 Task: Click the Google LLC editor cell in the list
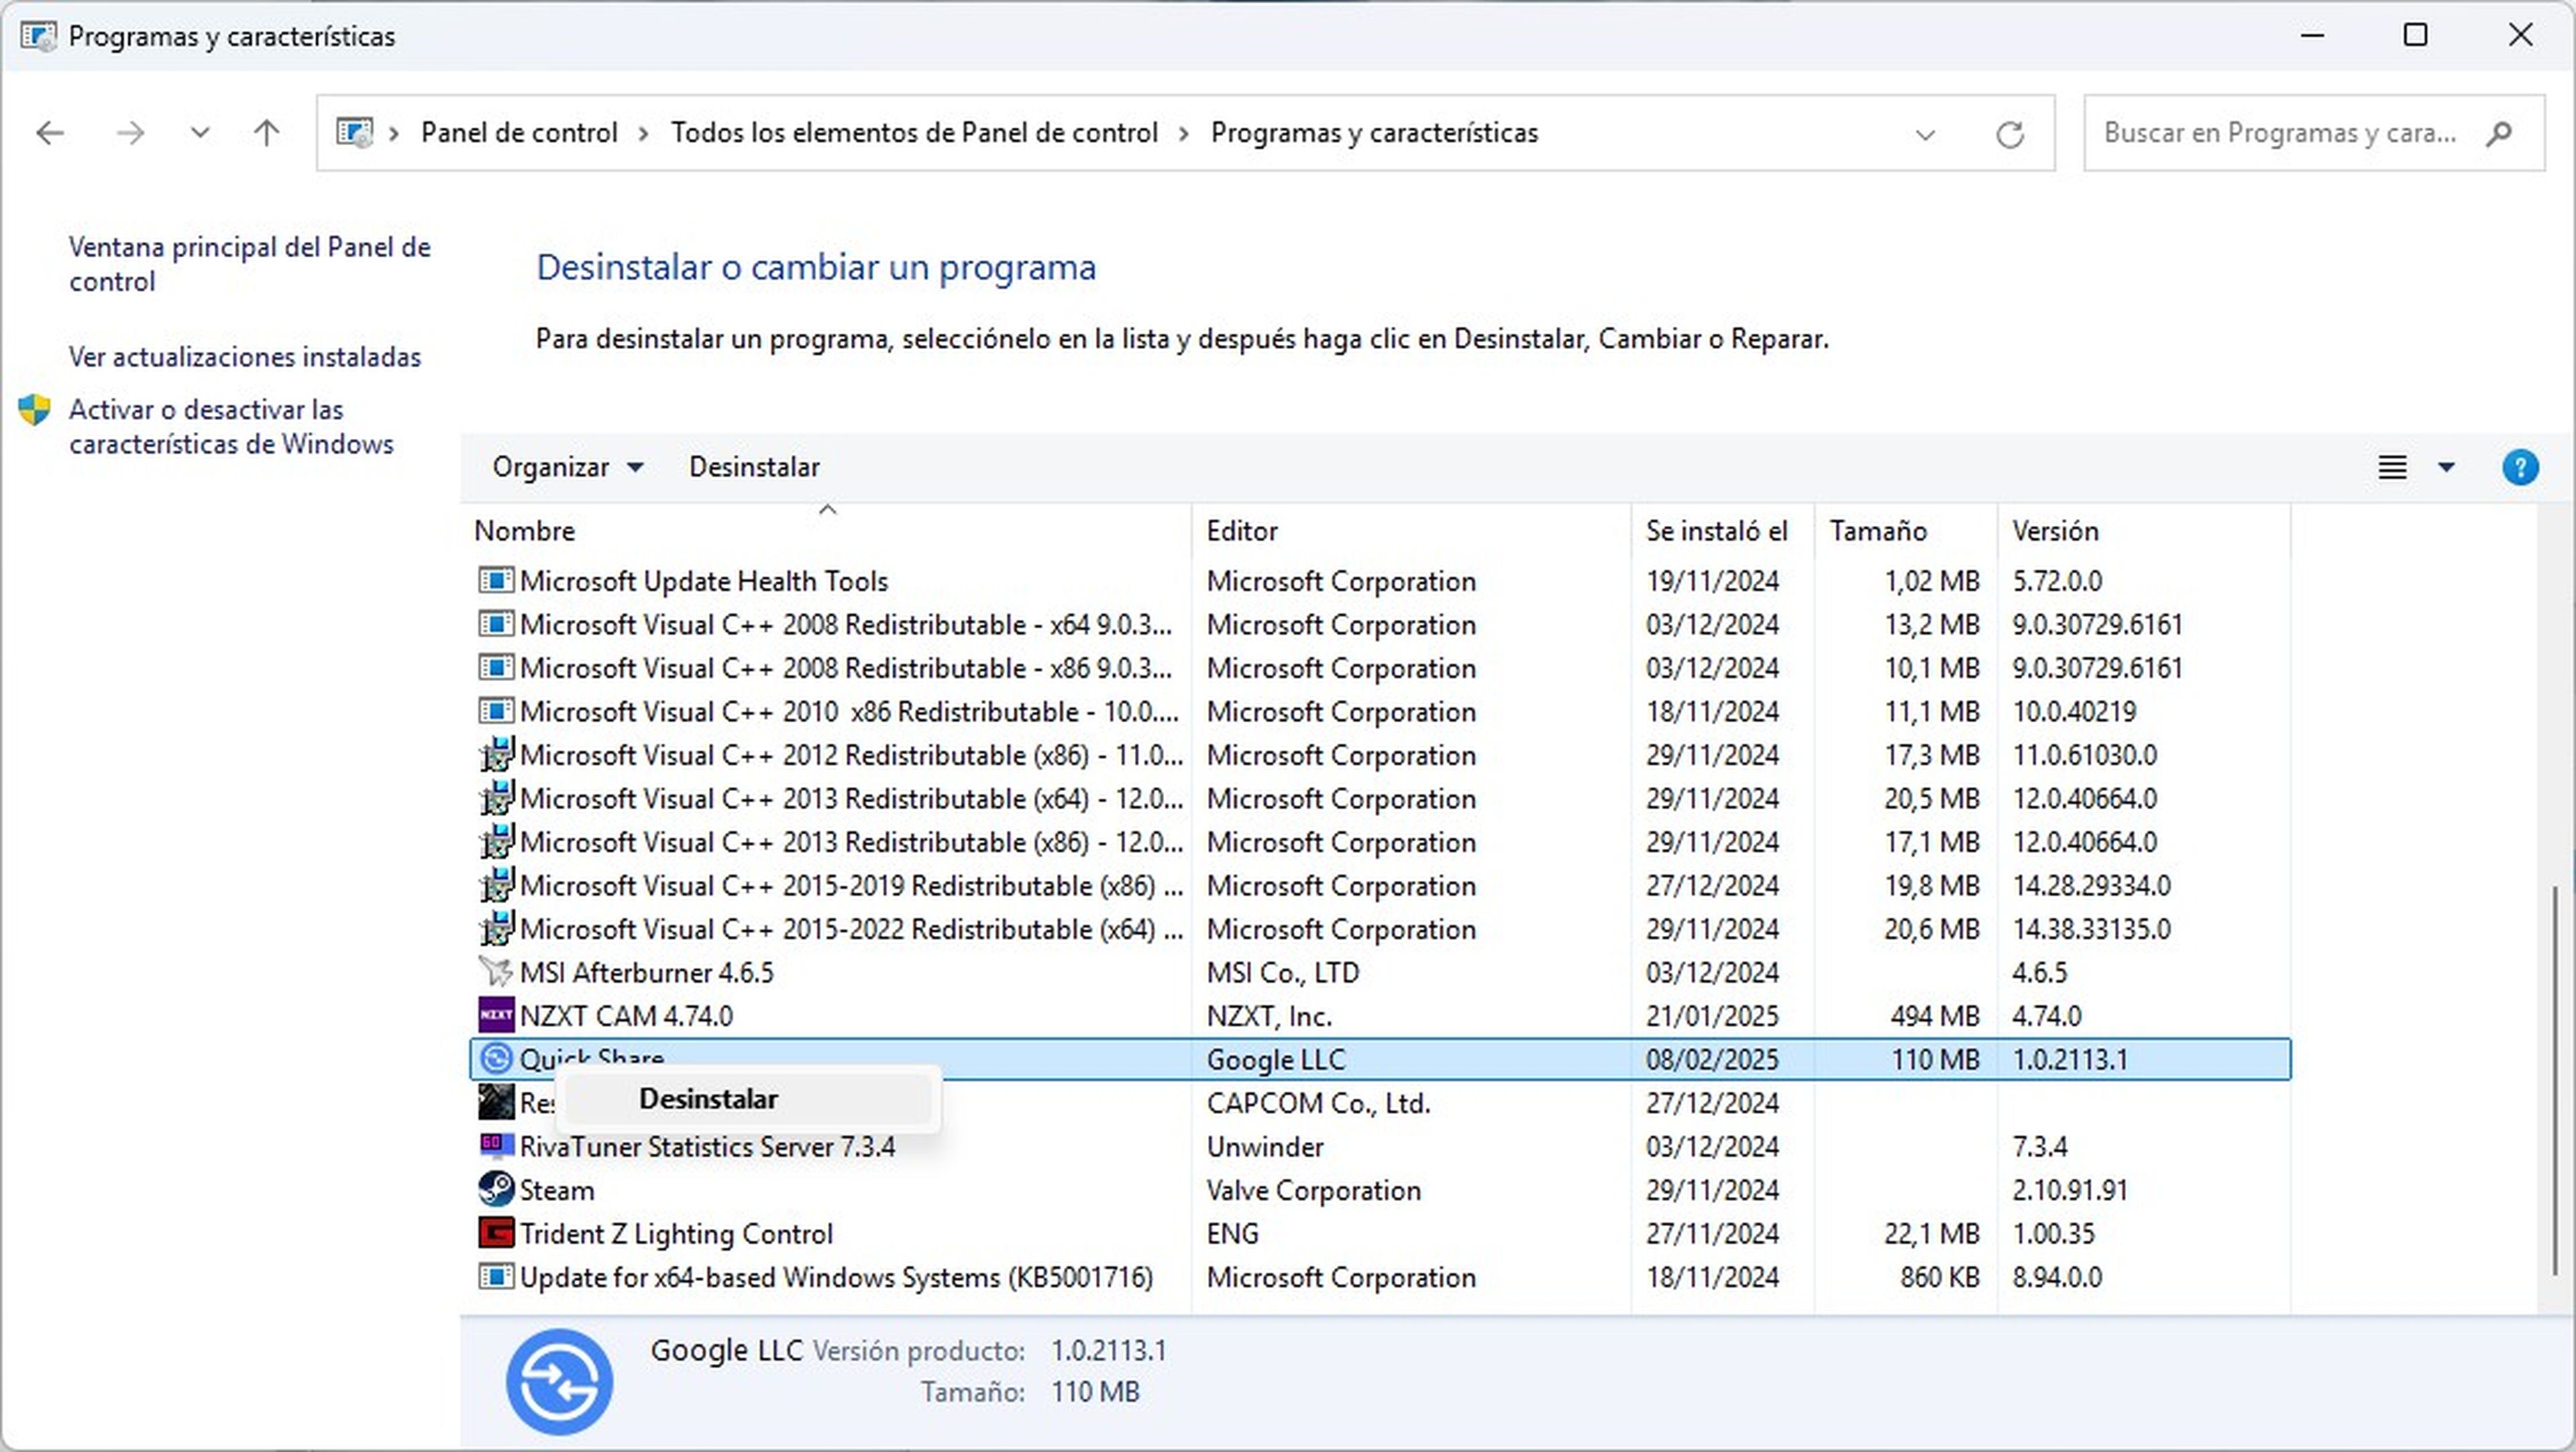tap(1276, 1059)
